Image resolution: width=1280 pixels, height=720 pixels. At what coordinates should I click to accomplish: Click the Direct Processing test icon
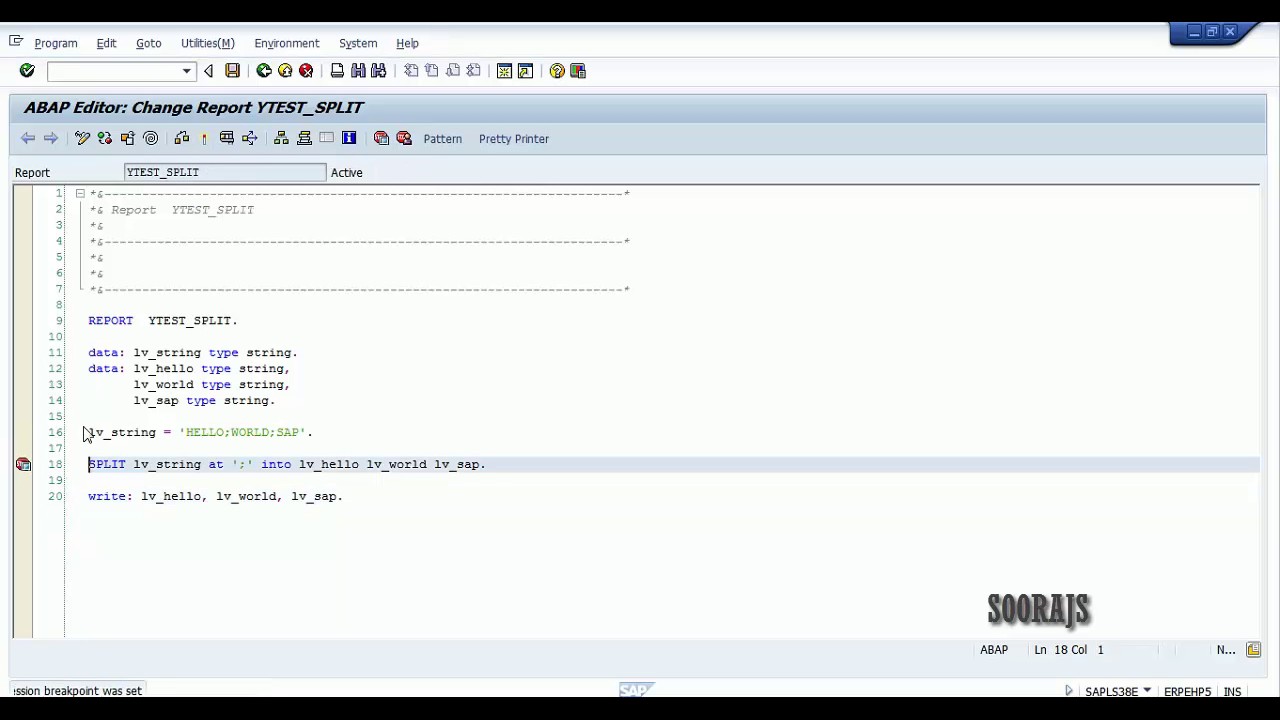coord(227,138)
